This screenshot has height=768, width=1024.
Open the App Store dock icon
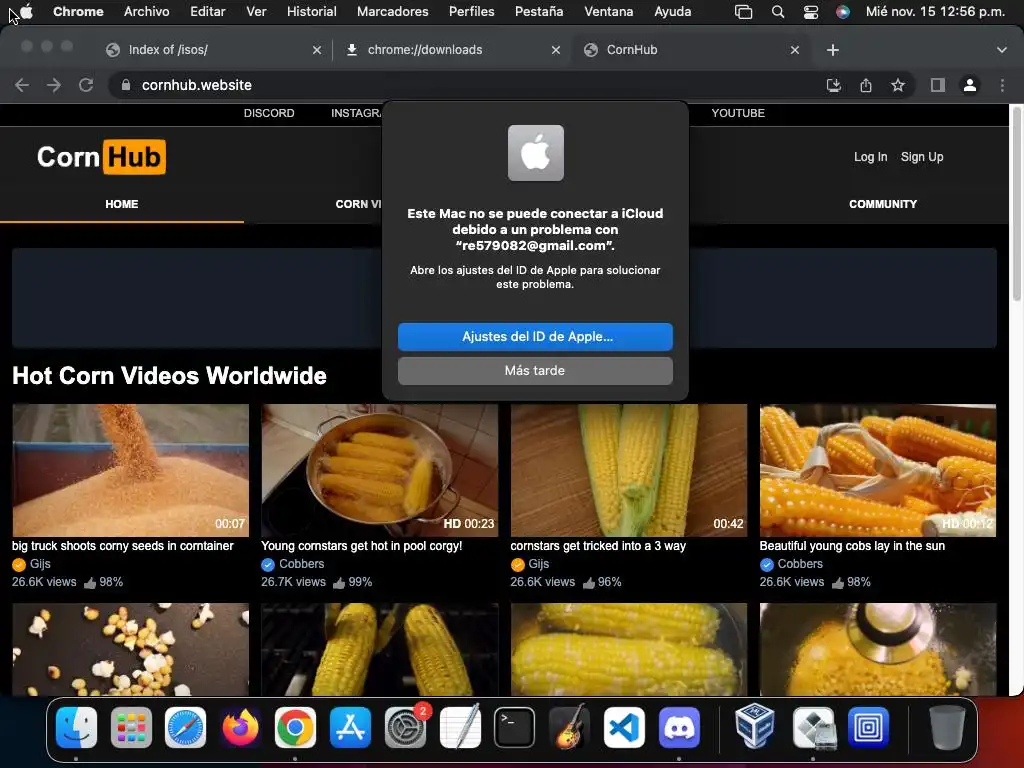pos(350,727)
